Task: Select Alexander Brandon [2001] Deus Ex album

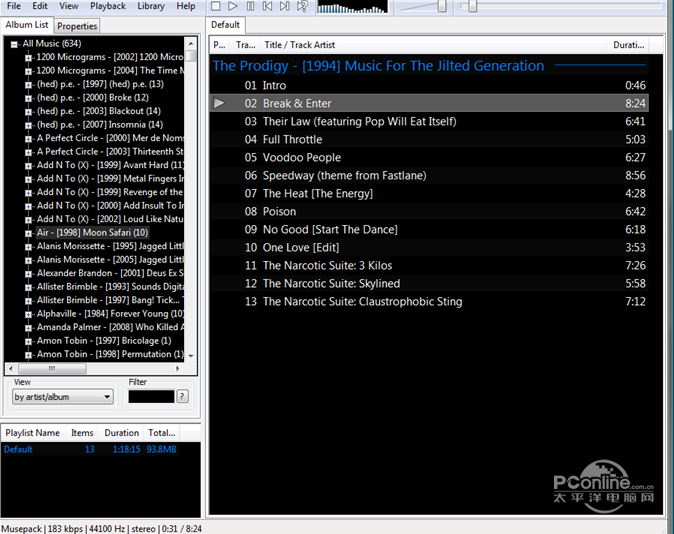Action: (x=110, y=273)
